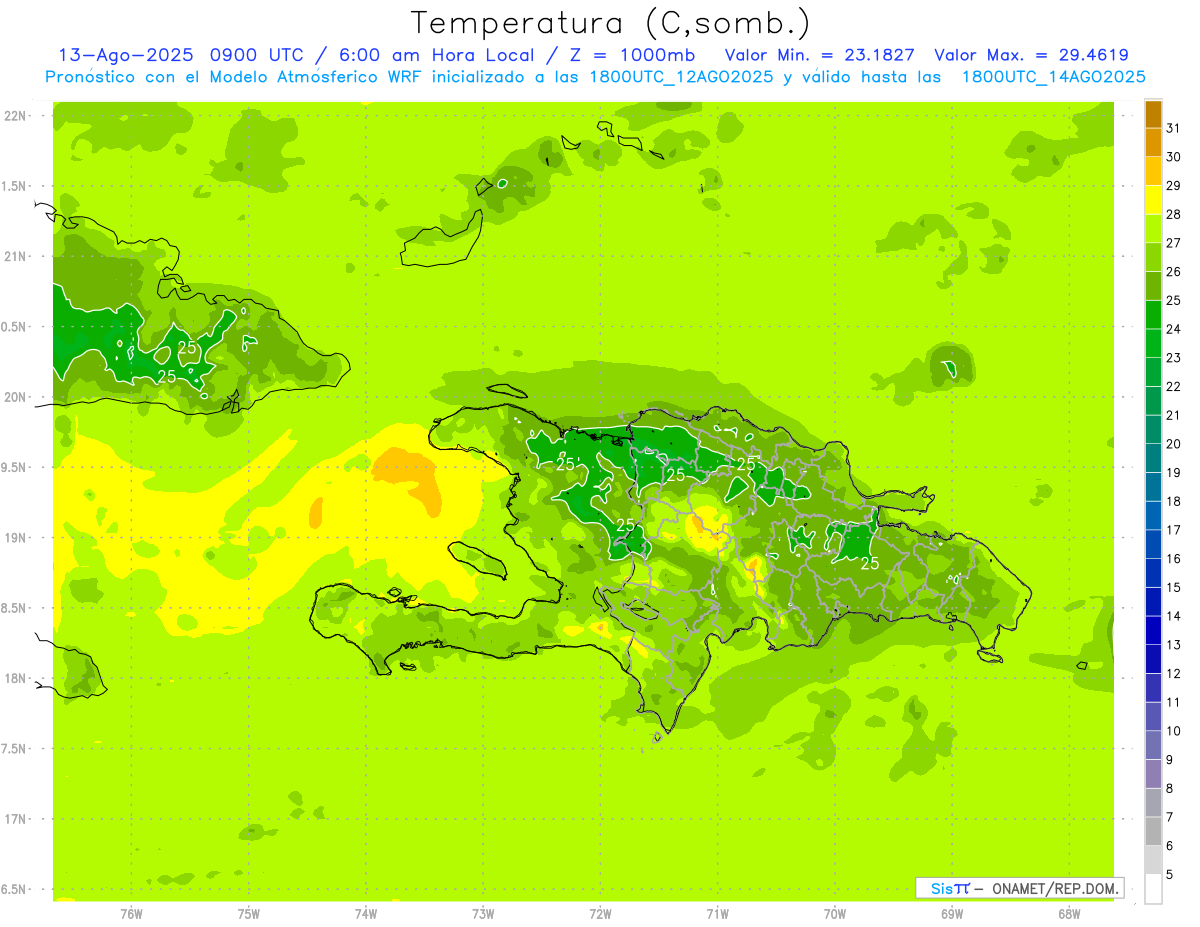Click the "ONAMET/REP.DOM." credit label
The height and width of the screenshot is (927, 1200).
tap(1056, 888)
